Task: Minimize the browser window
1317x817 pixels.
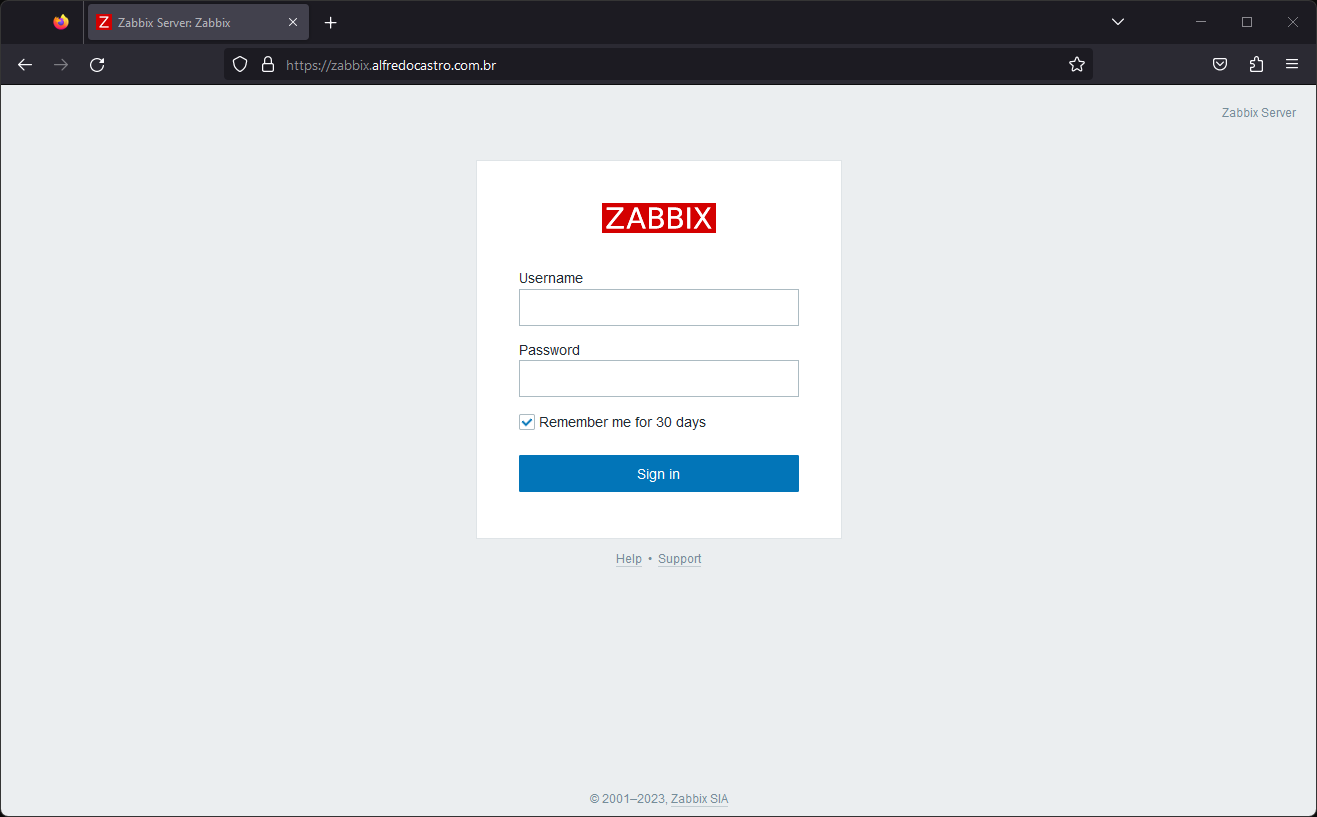Action: click(x=1201, y=22)
